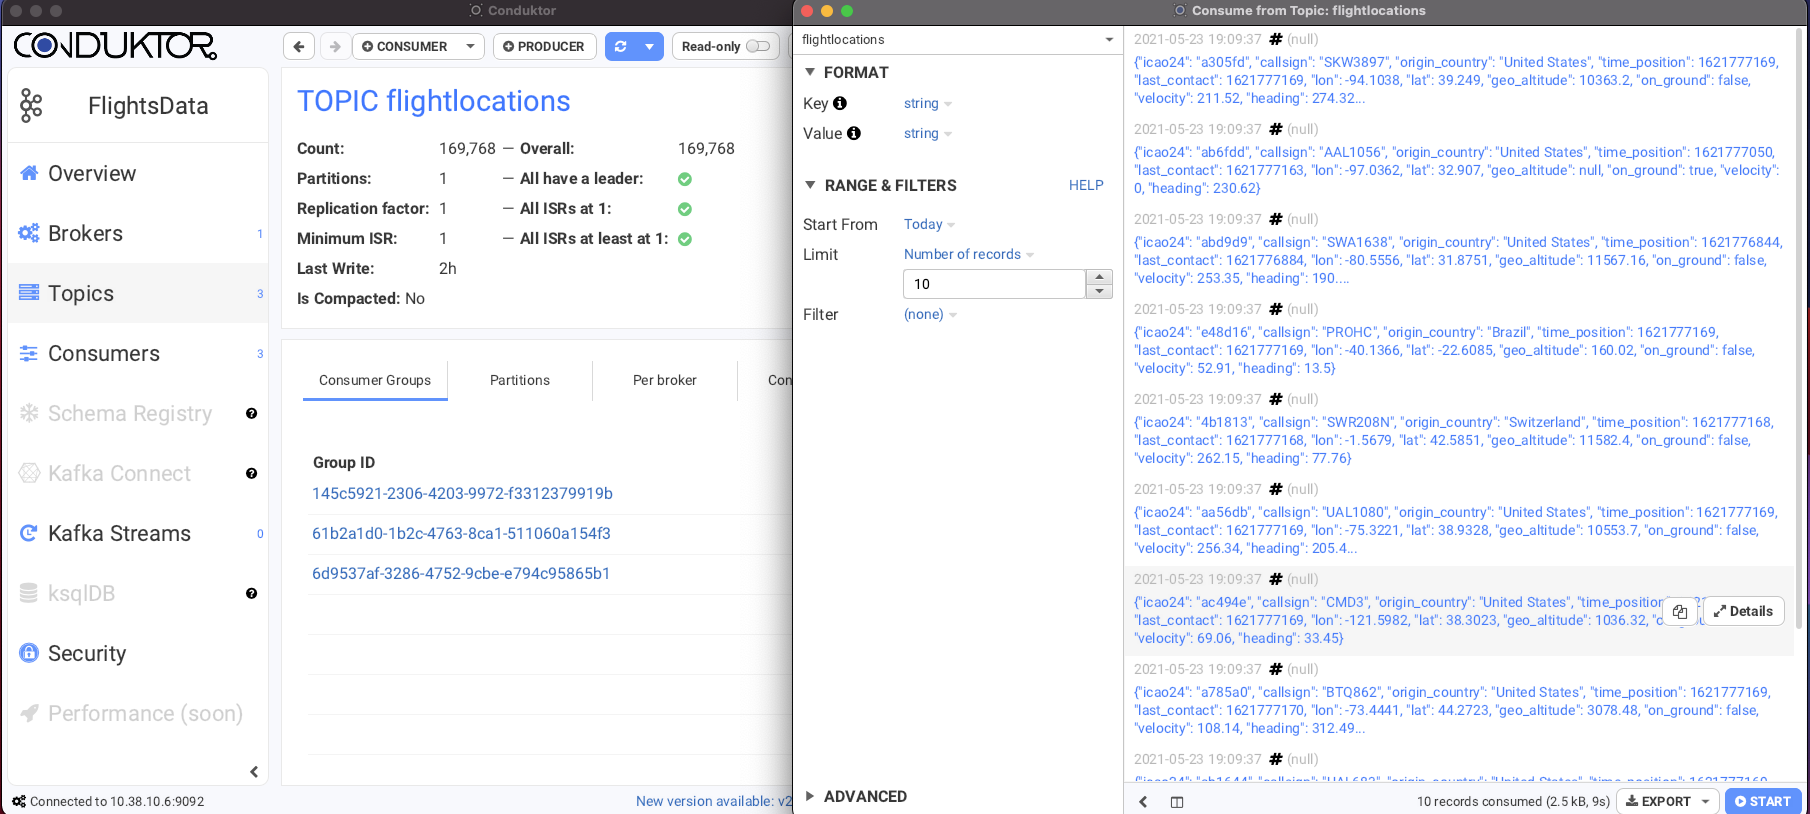
Task: Click the back chevron in the consumer footer
Action: coord(1143,801)
